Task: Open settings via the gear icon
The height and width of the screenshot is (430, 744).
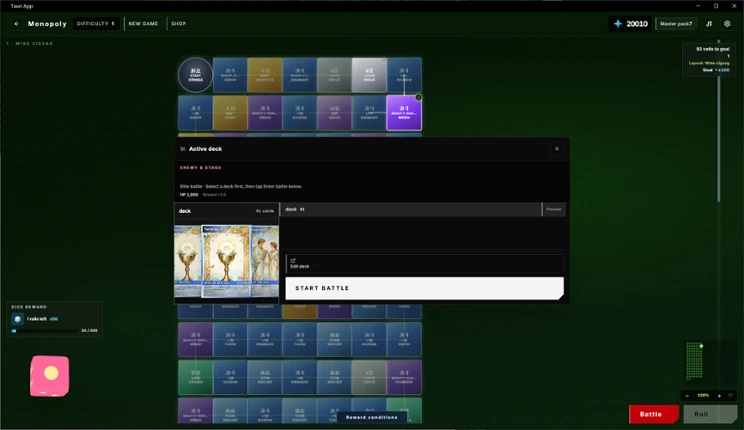Action: click(727, 24)
